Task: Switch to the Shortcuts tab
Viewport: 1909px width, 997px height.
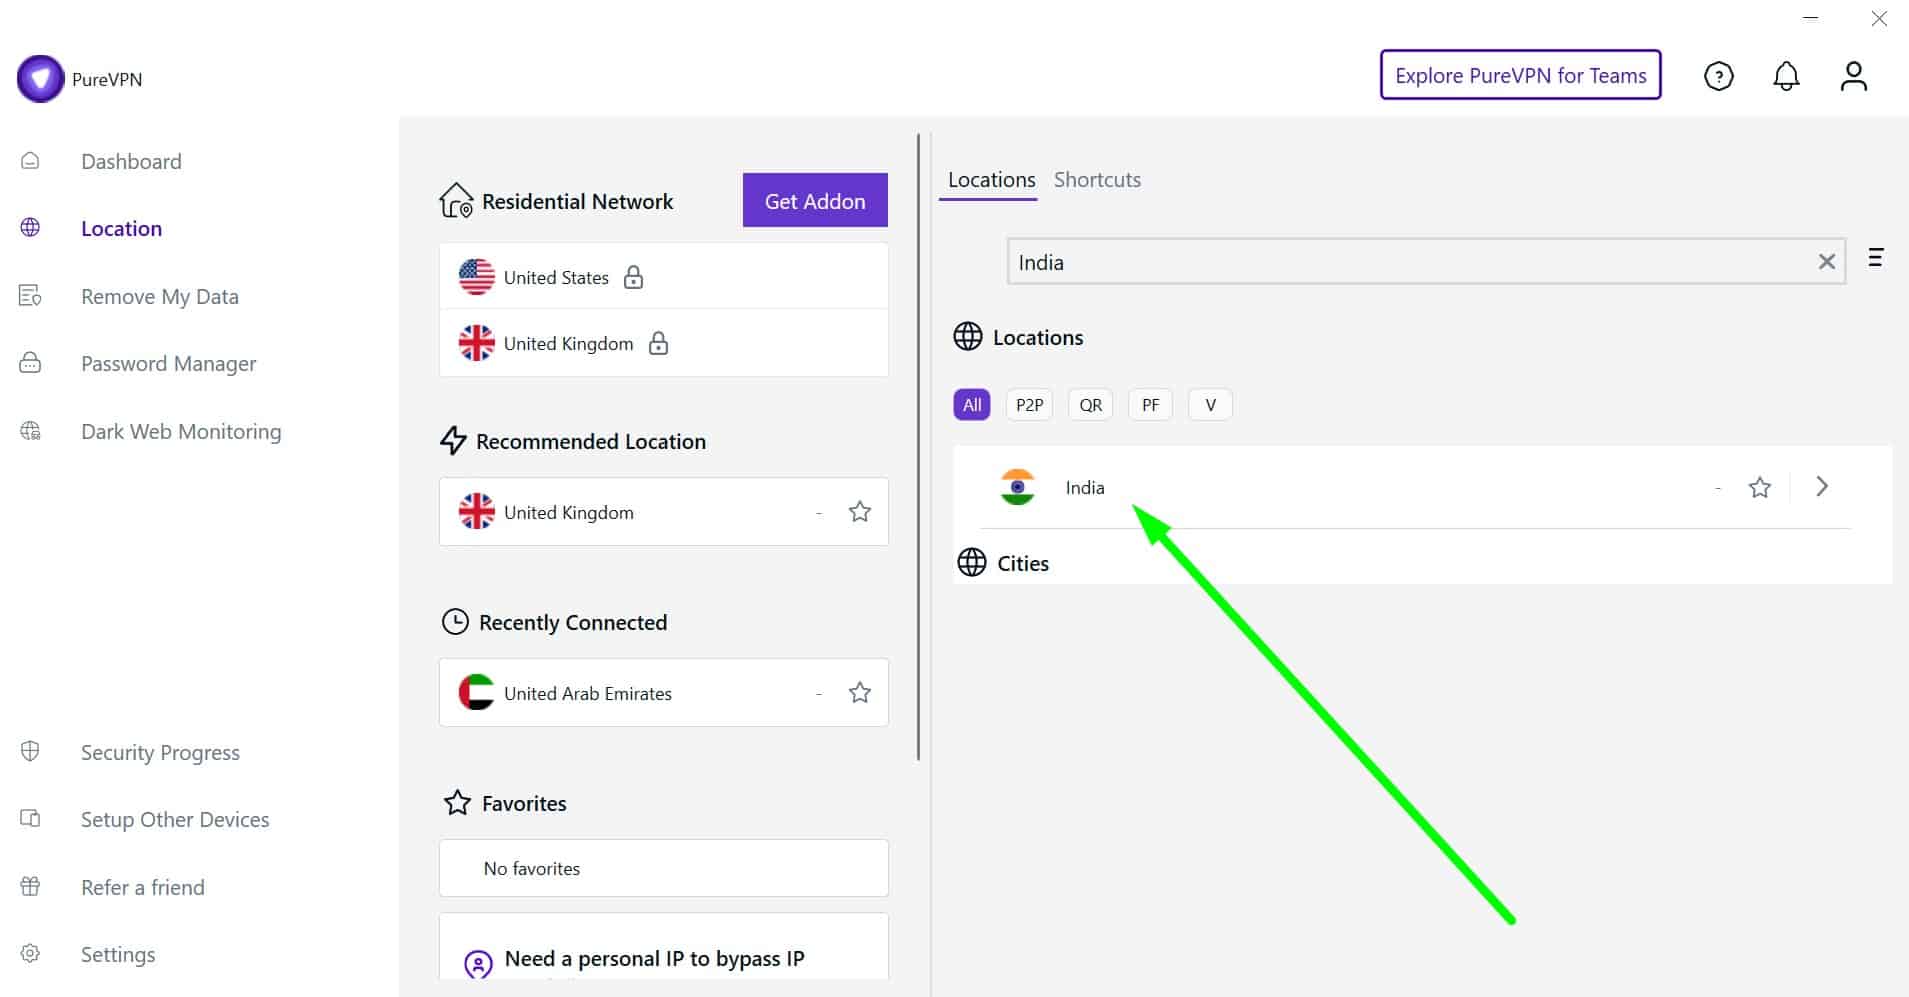Action: (1097, 180)
